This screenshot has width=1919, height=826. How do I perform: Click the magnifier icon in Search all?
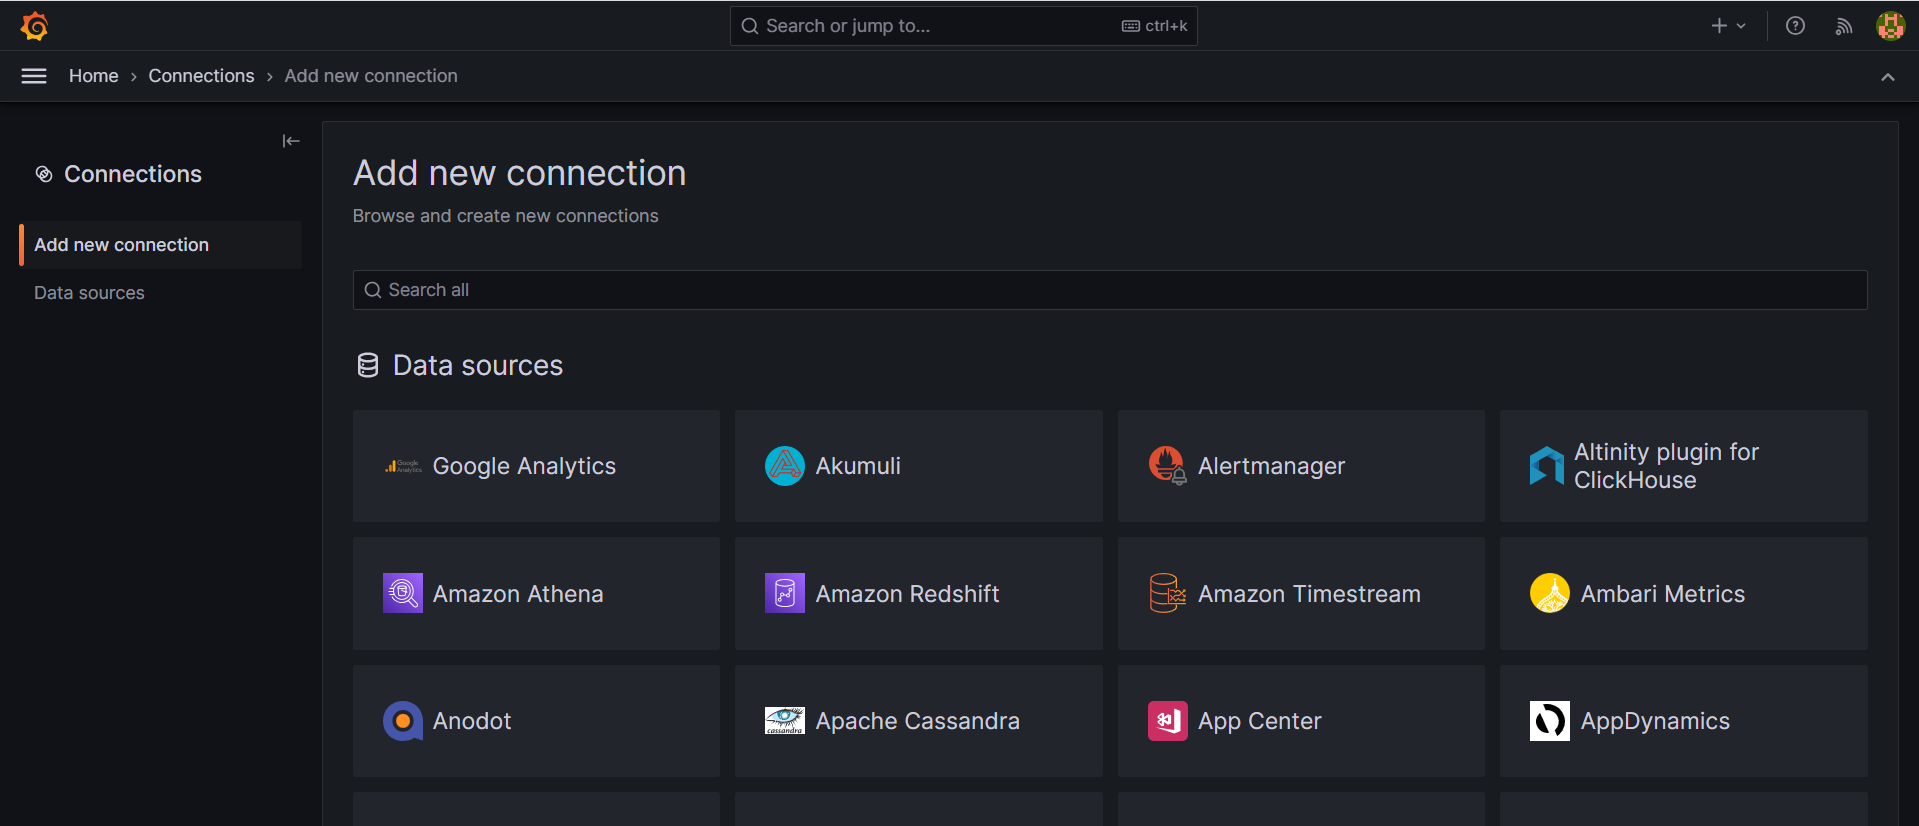pos(373,290)
